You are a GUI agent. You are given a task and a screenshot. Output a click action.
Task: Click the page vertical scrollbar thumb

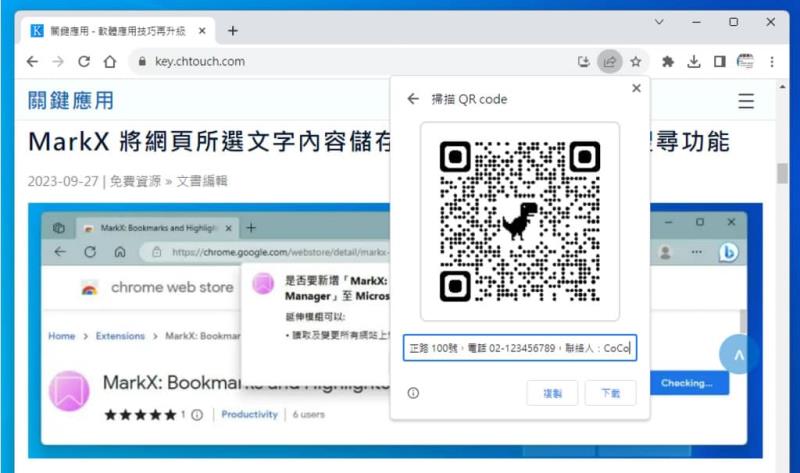point(782,173)
